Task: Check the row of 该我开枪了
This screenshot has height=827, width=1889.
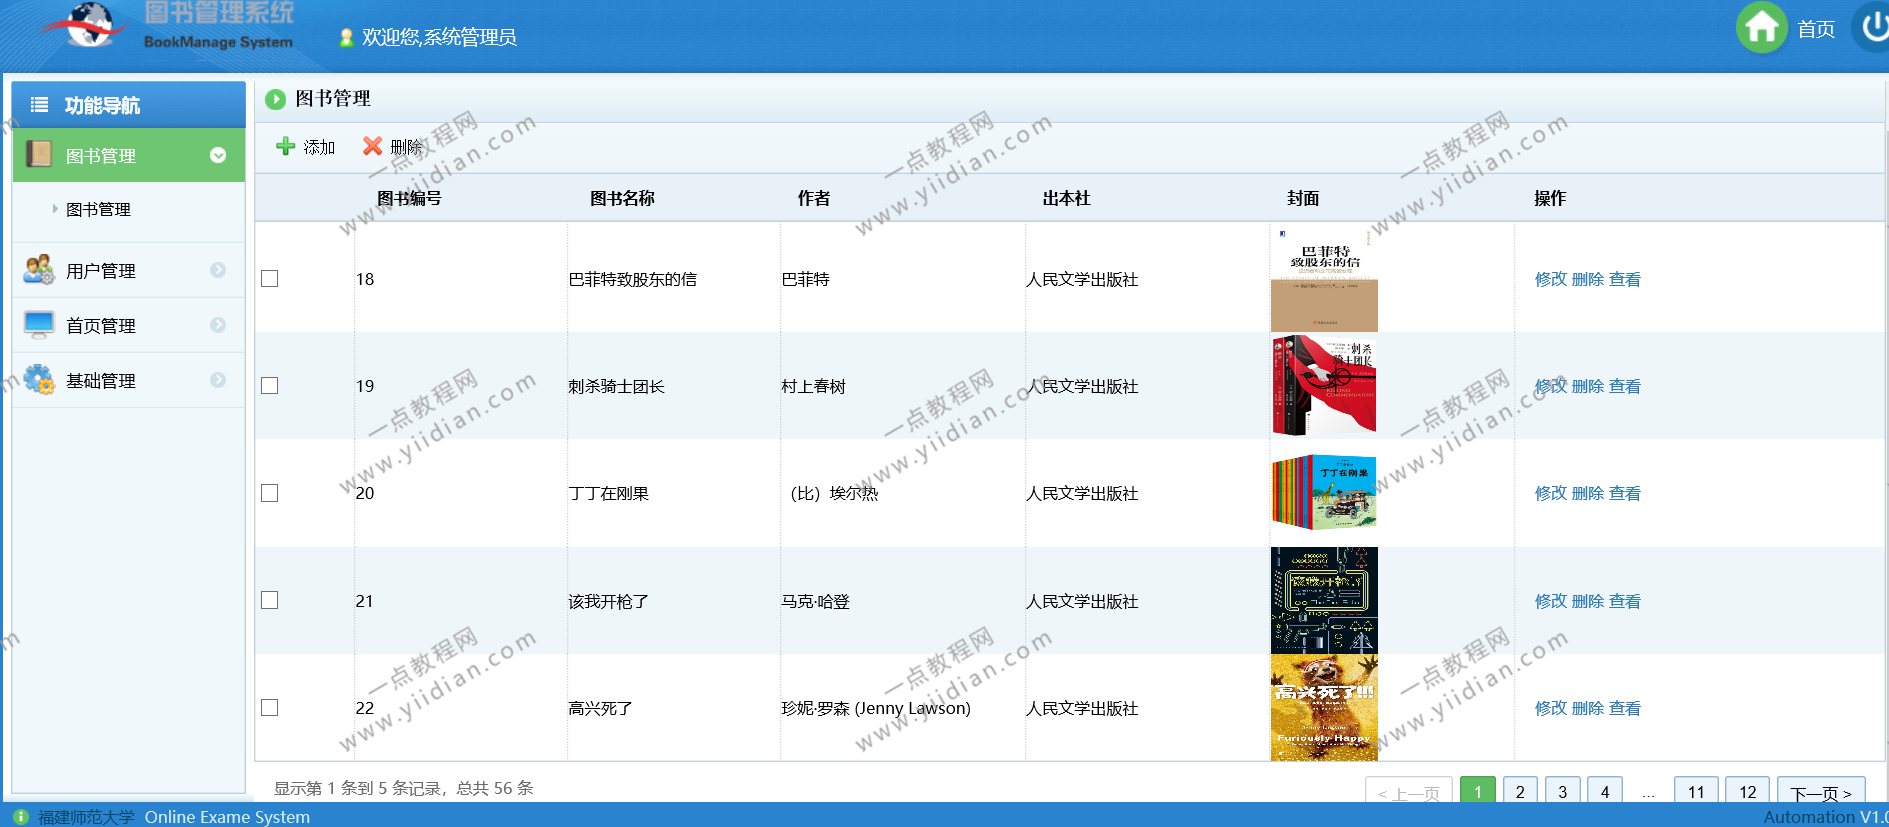Action: click(x=269, y=600)
